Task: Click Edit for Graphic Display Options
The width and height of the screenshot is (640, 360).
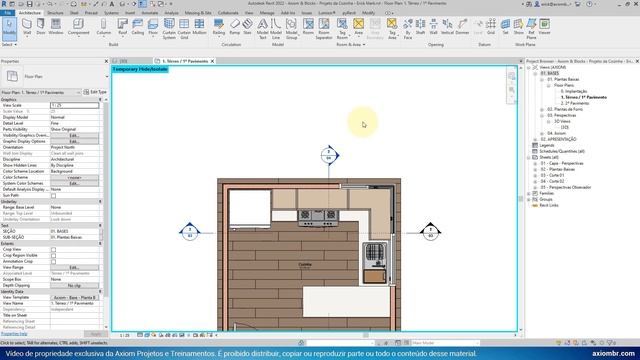Action: [x=74, y=142]
